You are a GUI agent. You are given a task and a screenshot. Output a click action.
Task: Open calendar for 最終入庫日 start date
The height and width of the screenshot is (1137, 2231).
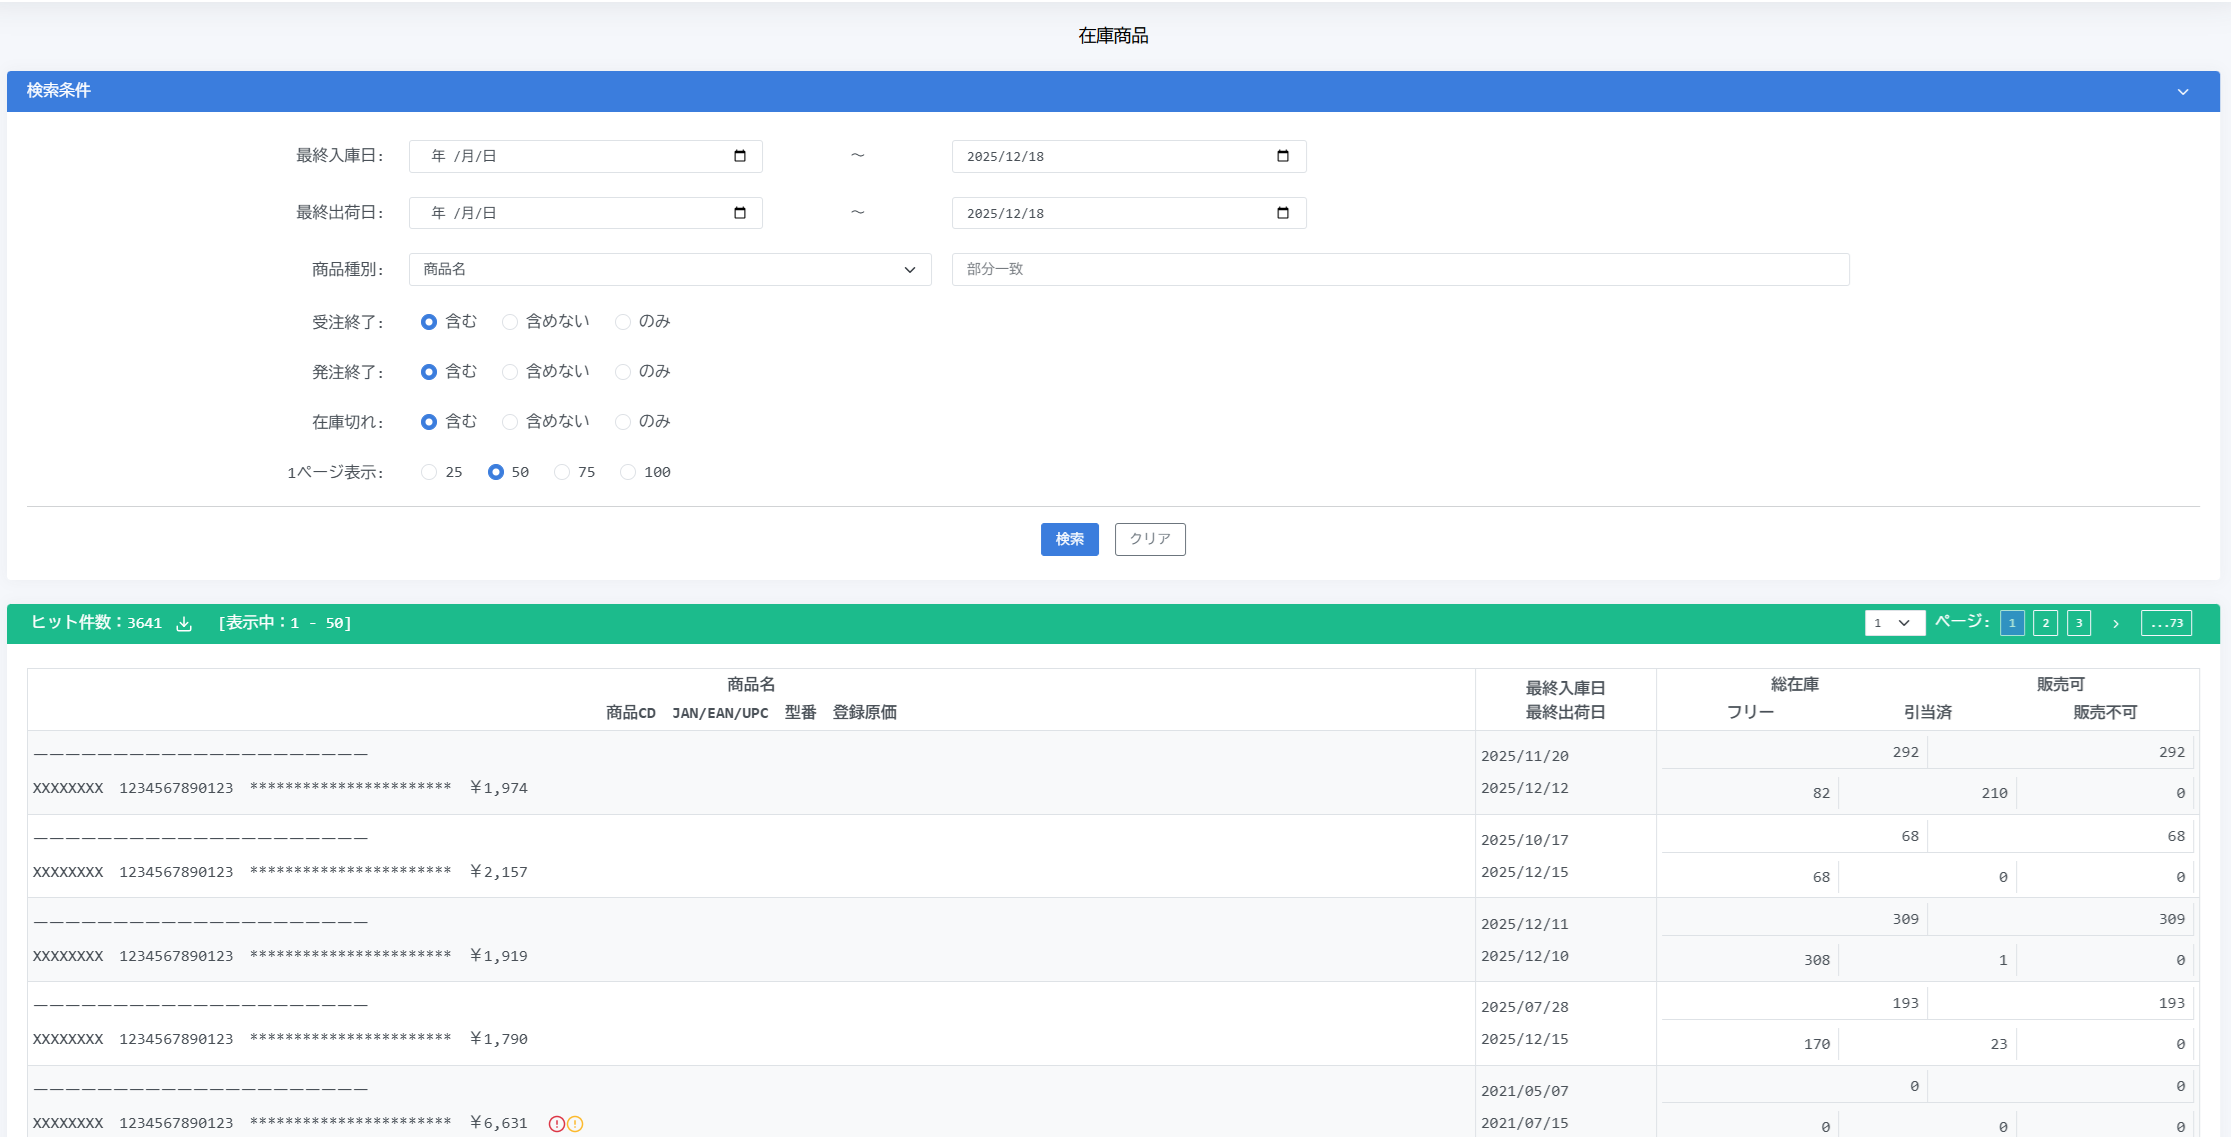740,156
